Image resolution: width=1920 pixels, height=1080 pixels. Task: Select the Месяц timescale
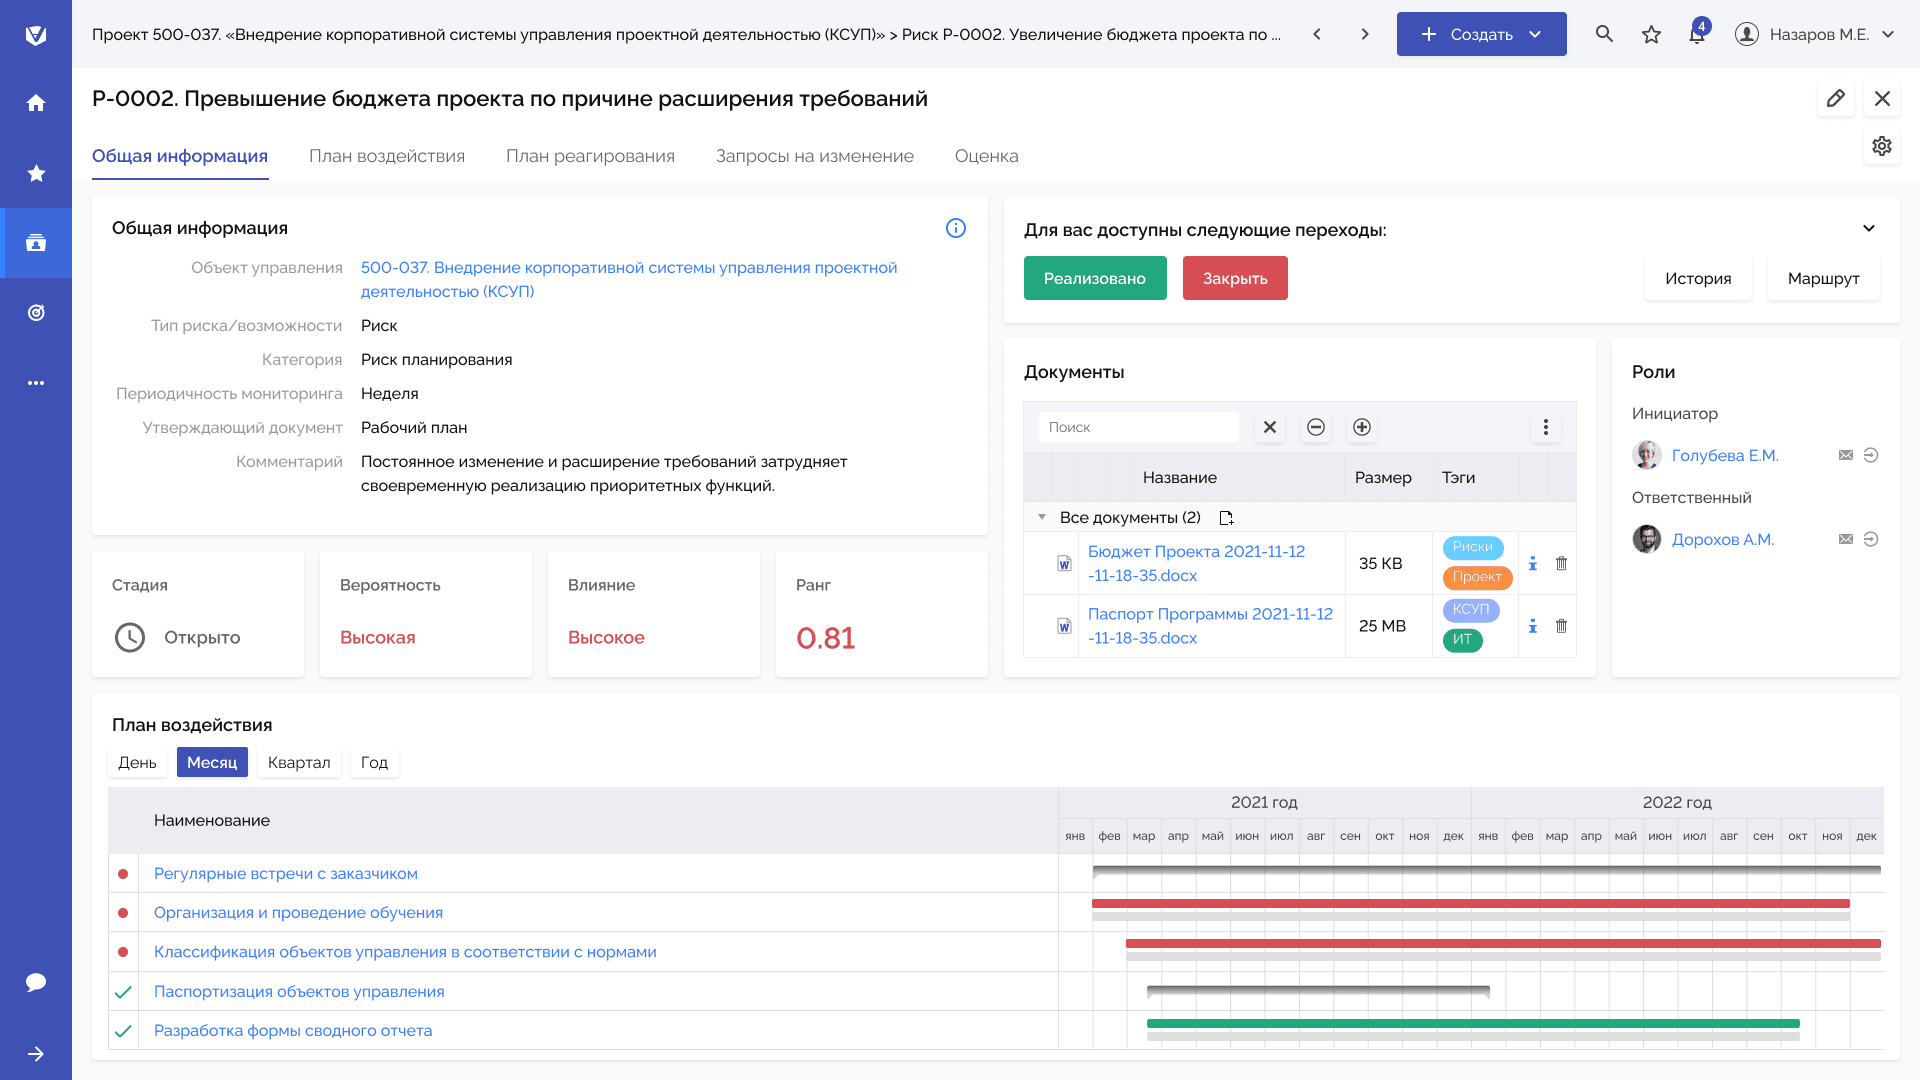tap(212, 762)
